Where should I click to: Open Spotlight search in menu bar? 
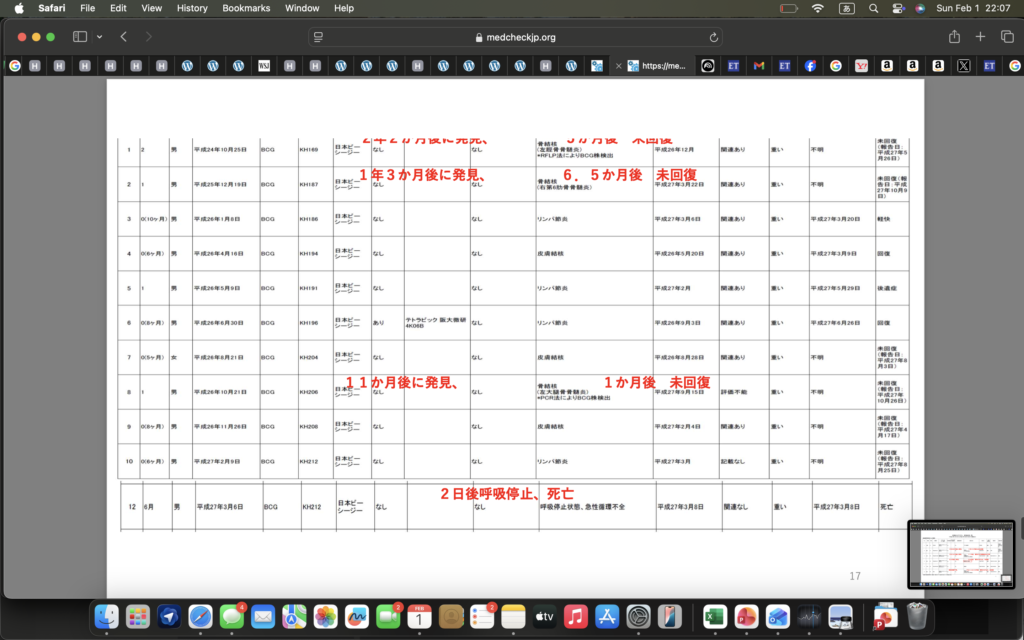(873, 8)
